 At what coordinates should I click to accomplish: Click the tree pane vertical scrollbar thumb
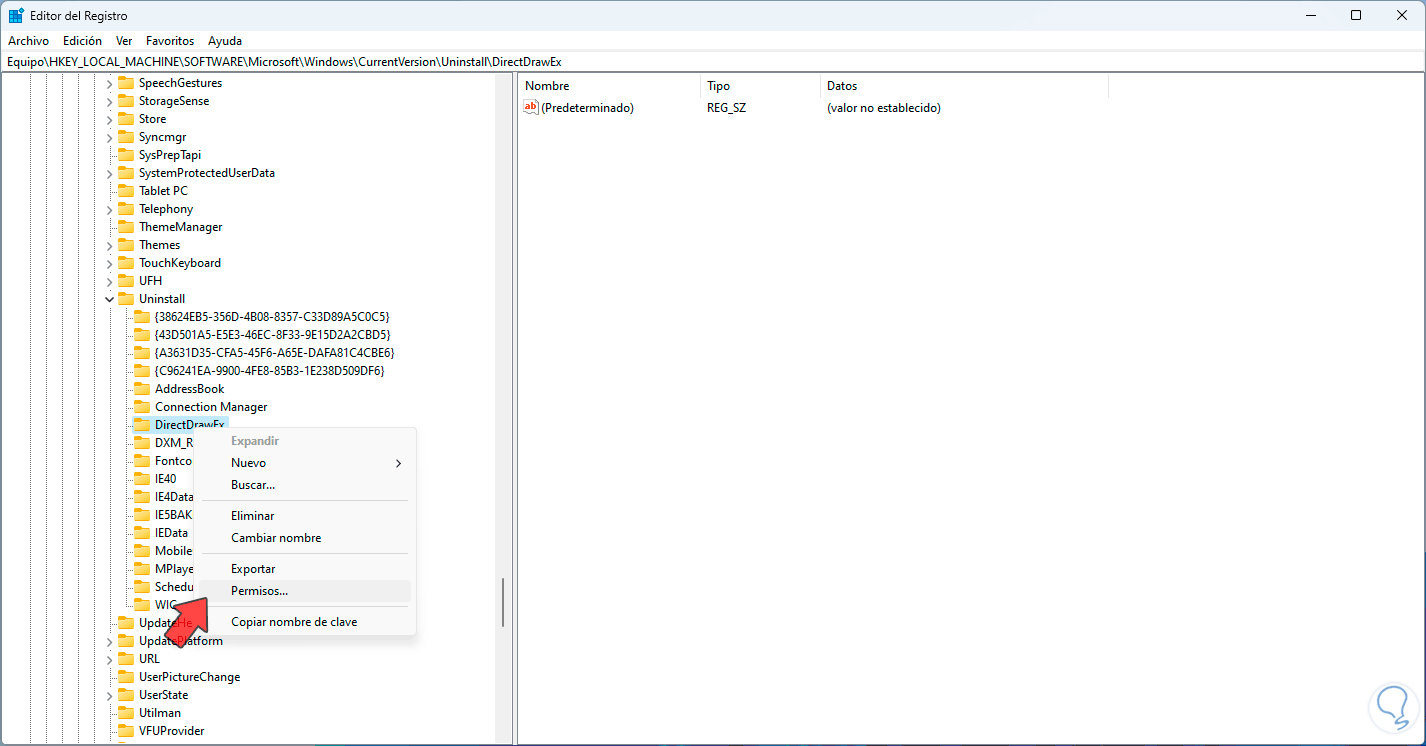503,602
